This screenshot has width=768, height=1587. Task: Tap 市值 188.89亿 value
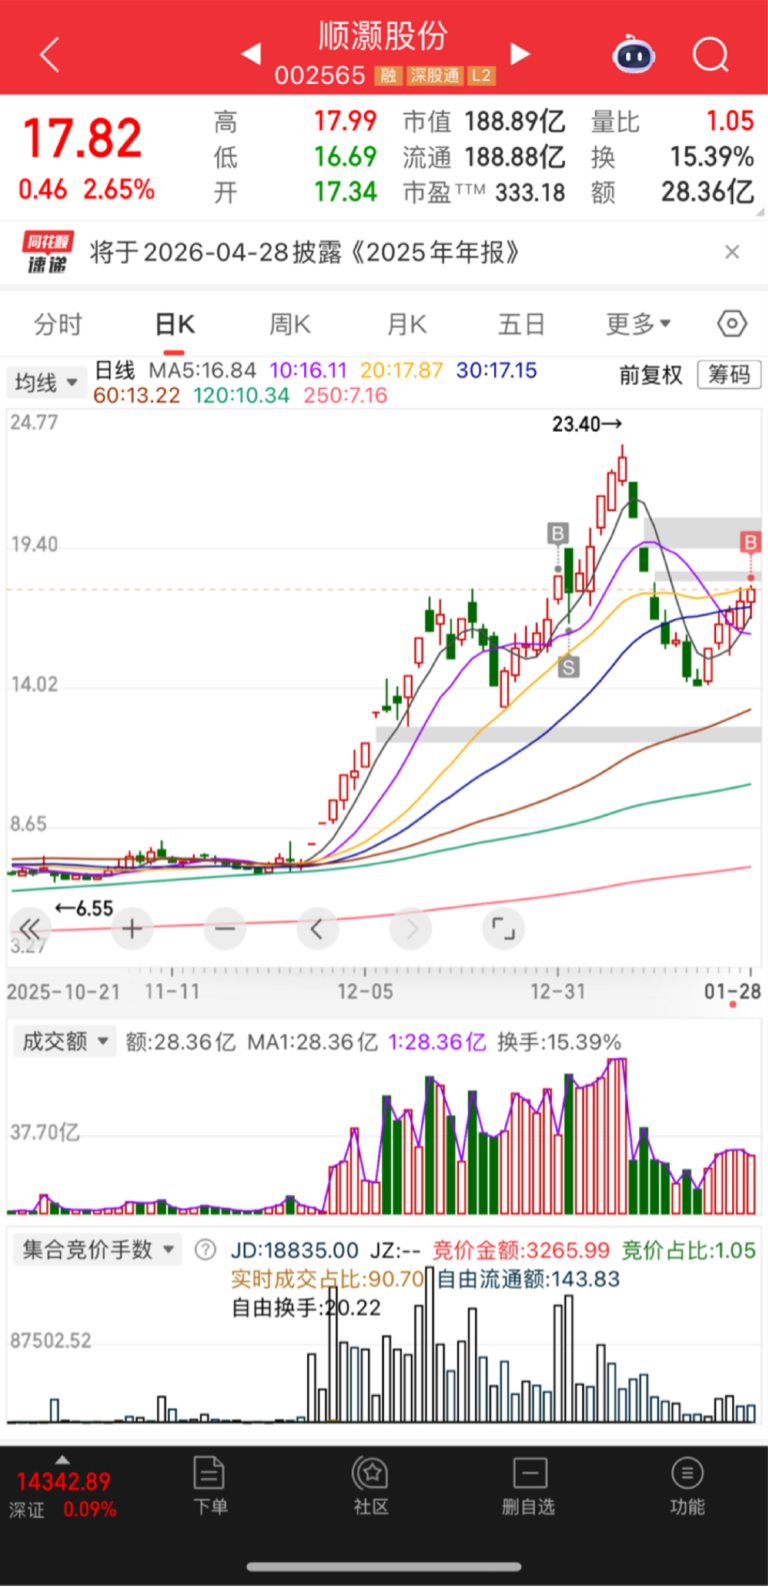click(x=484, y=122)
